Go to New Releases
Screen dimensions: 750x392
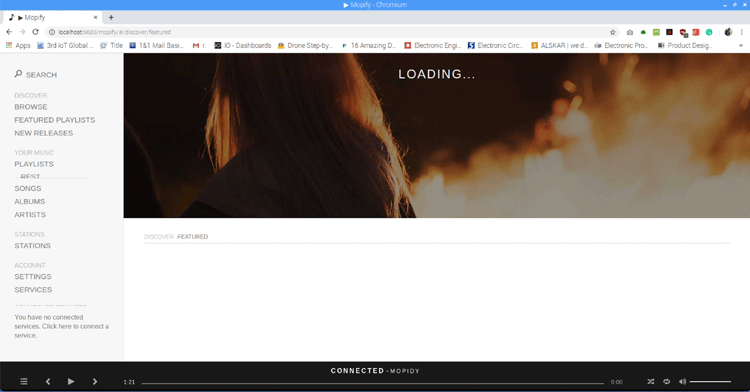pos(44,133)
